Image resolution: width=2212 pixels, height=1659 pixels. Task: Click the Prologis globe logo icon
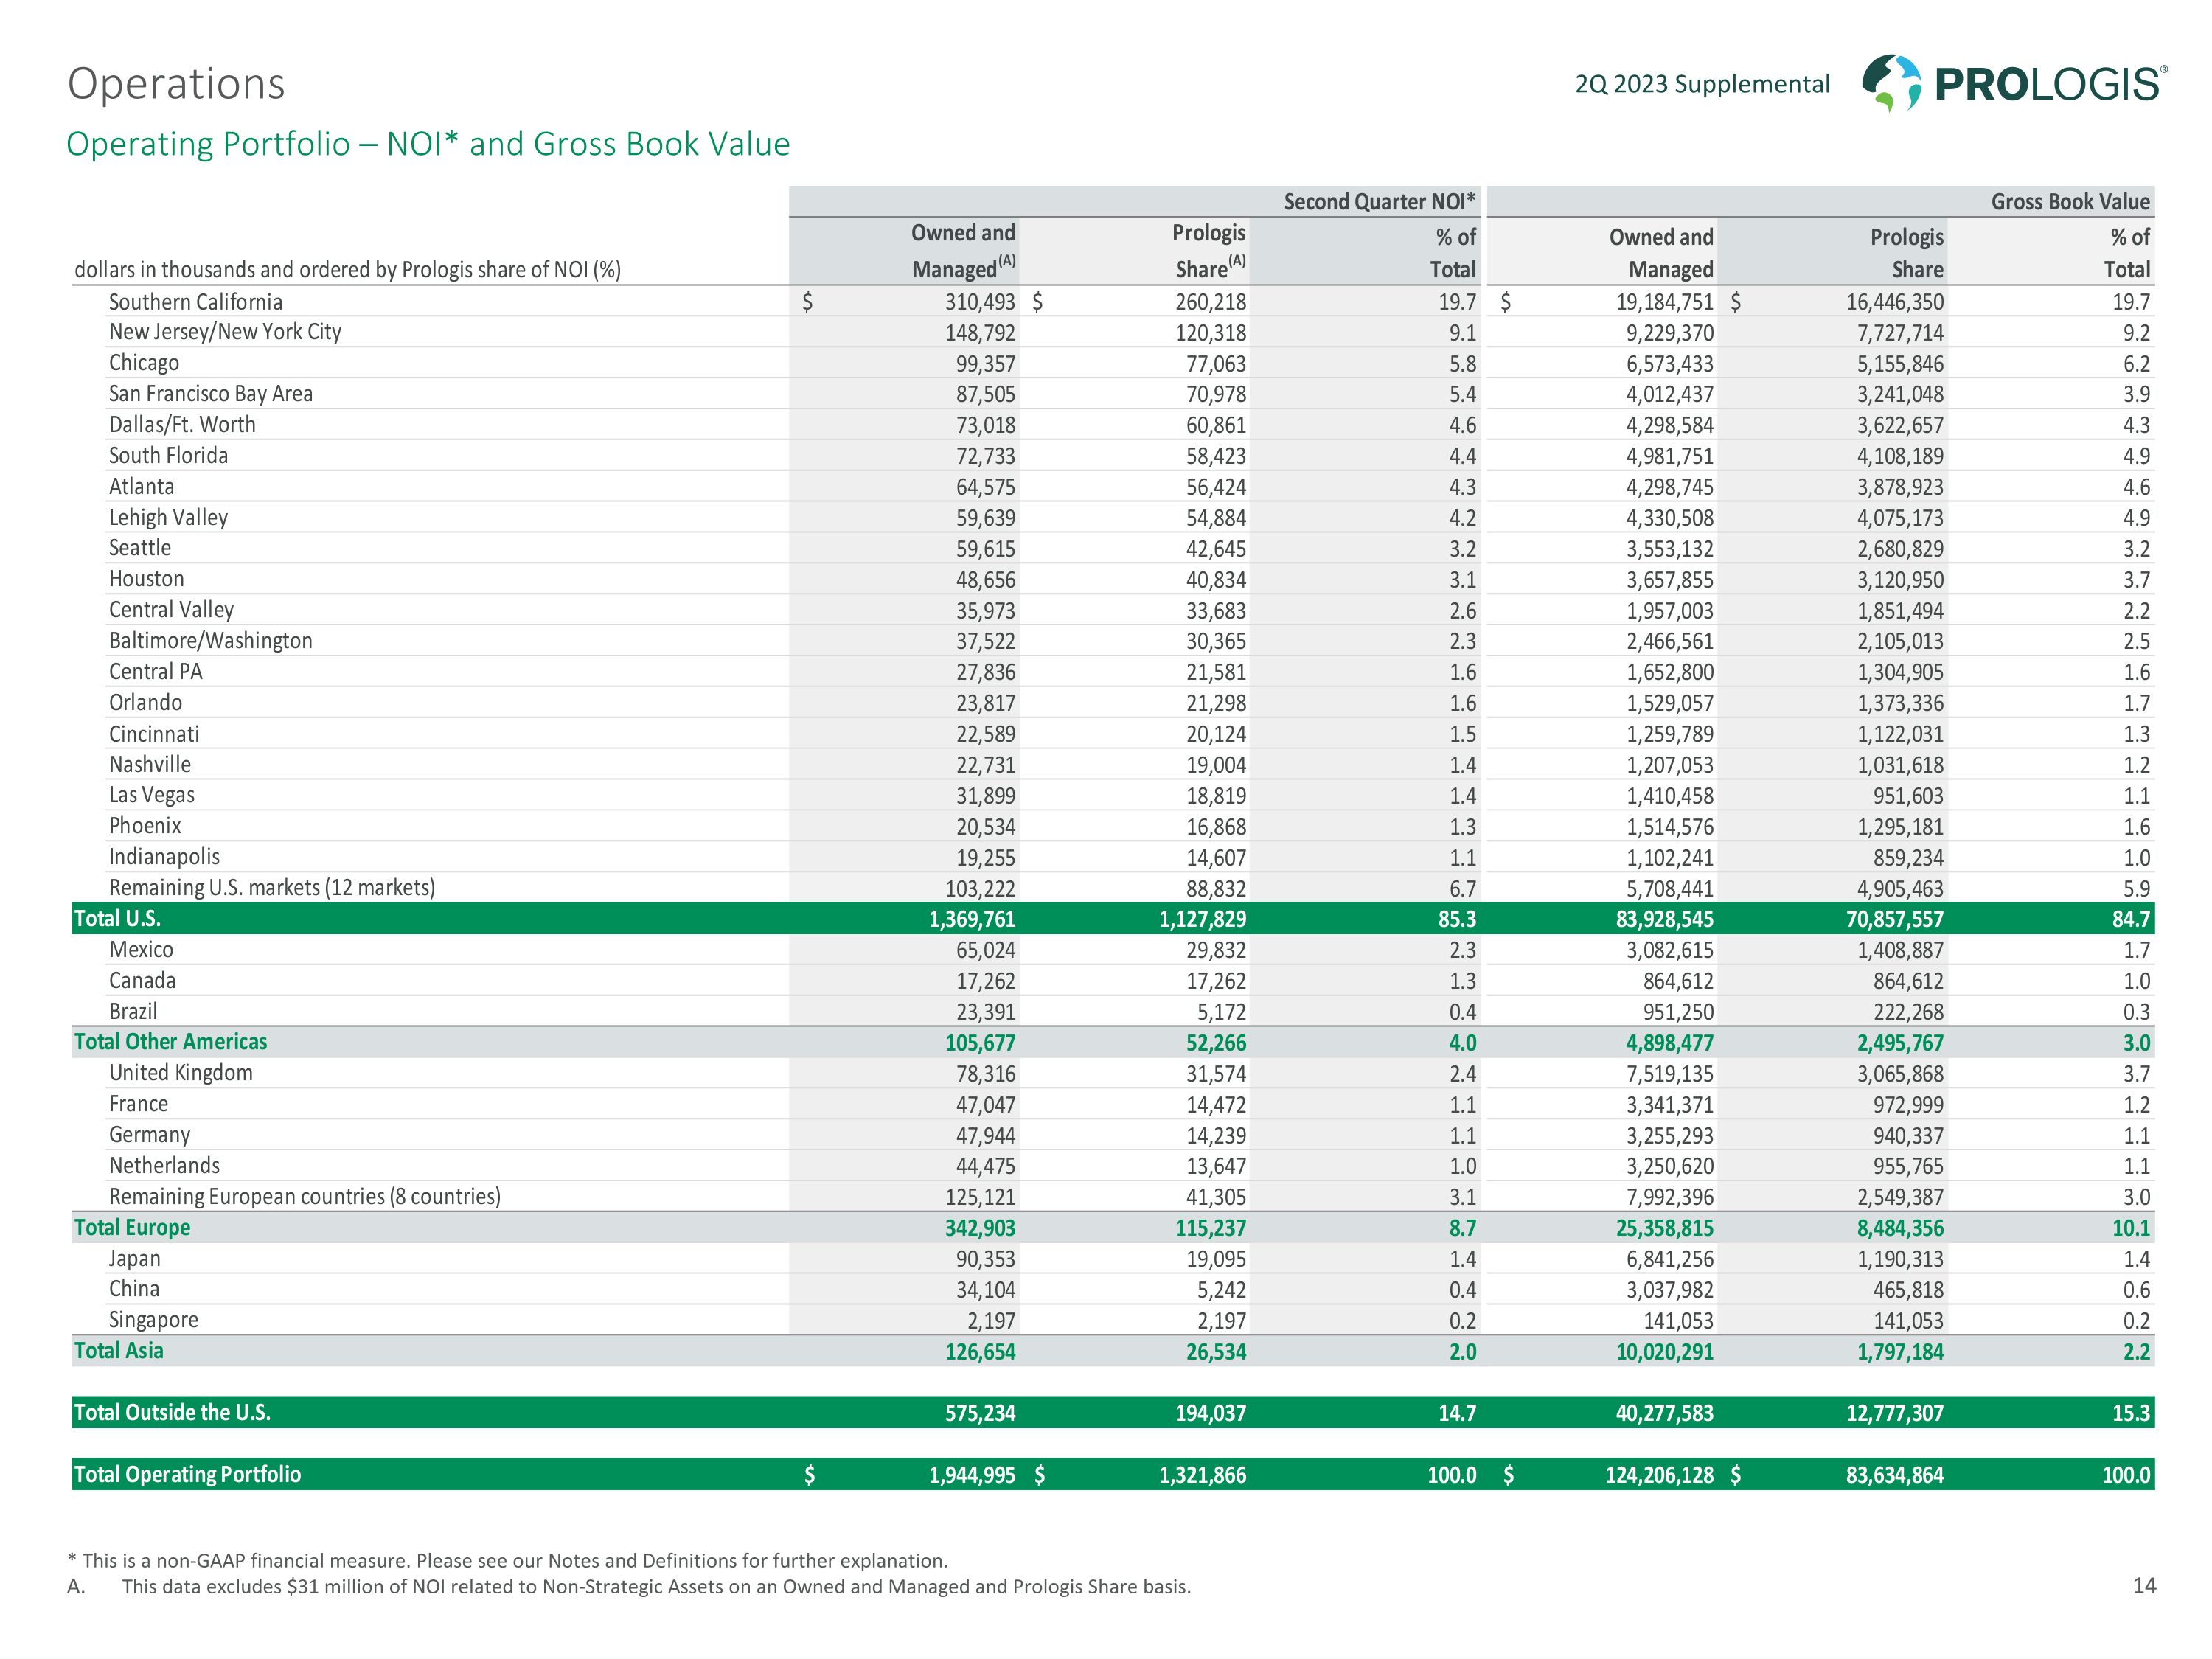tap(1891, 82)
